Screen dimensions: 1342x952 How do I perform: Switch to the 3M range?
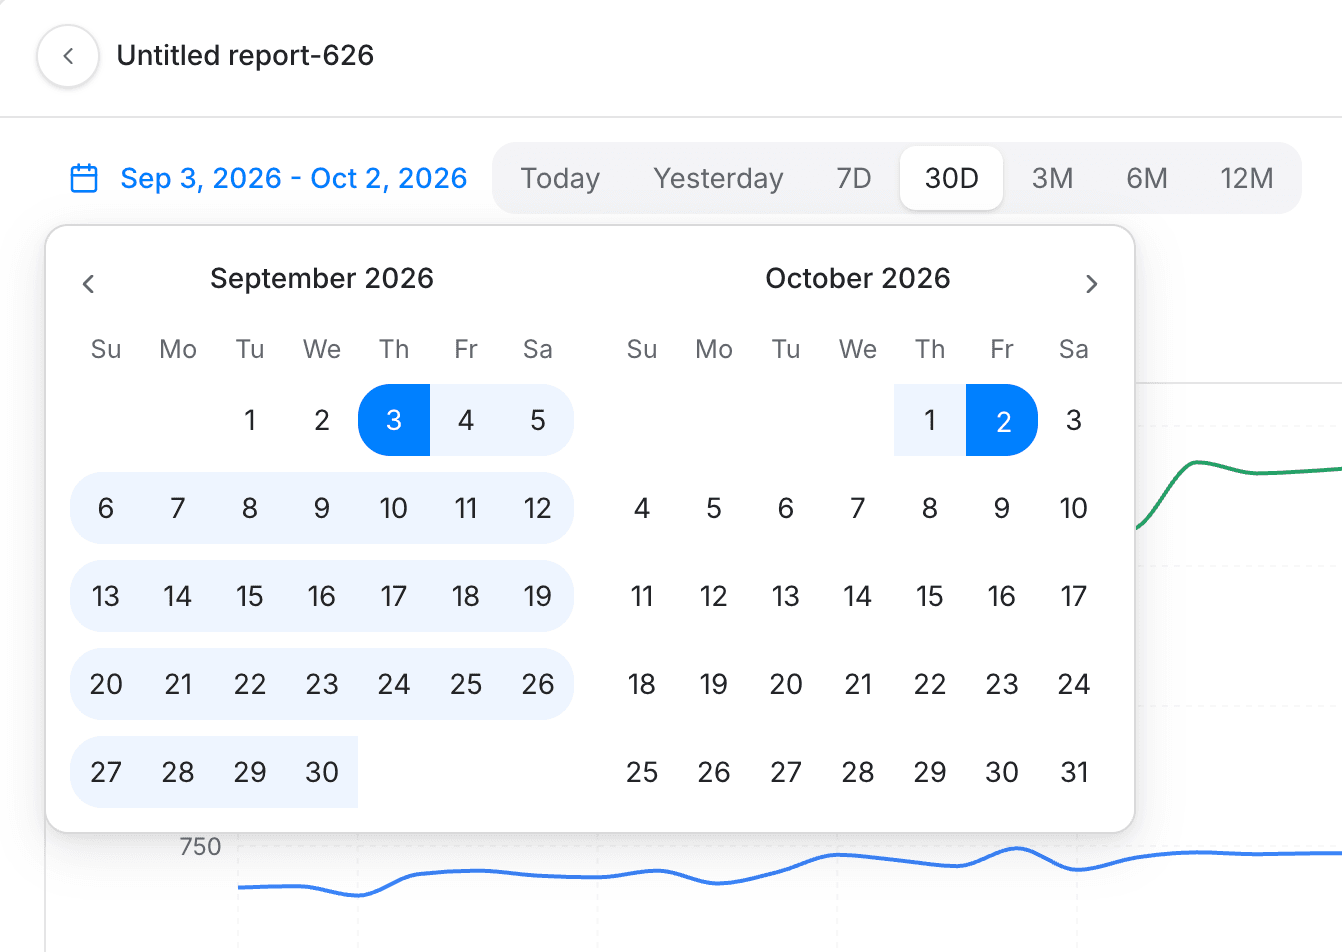click(1052, 178)
